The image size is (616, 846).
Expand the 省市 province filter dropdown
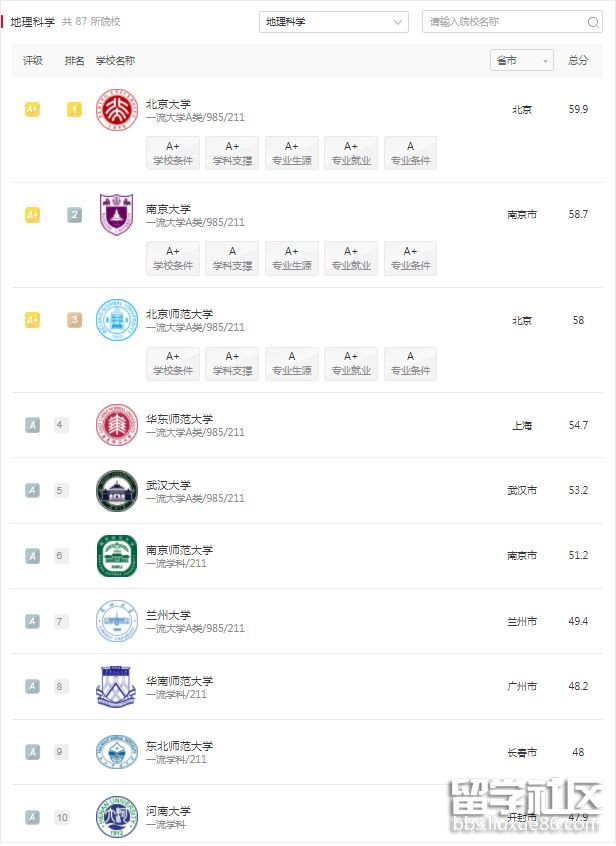click(x=522, y=61)
